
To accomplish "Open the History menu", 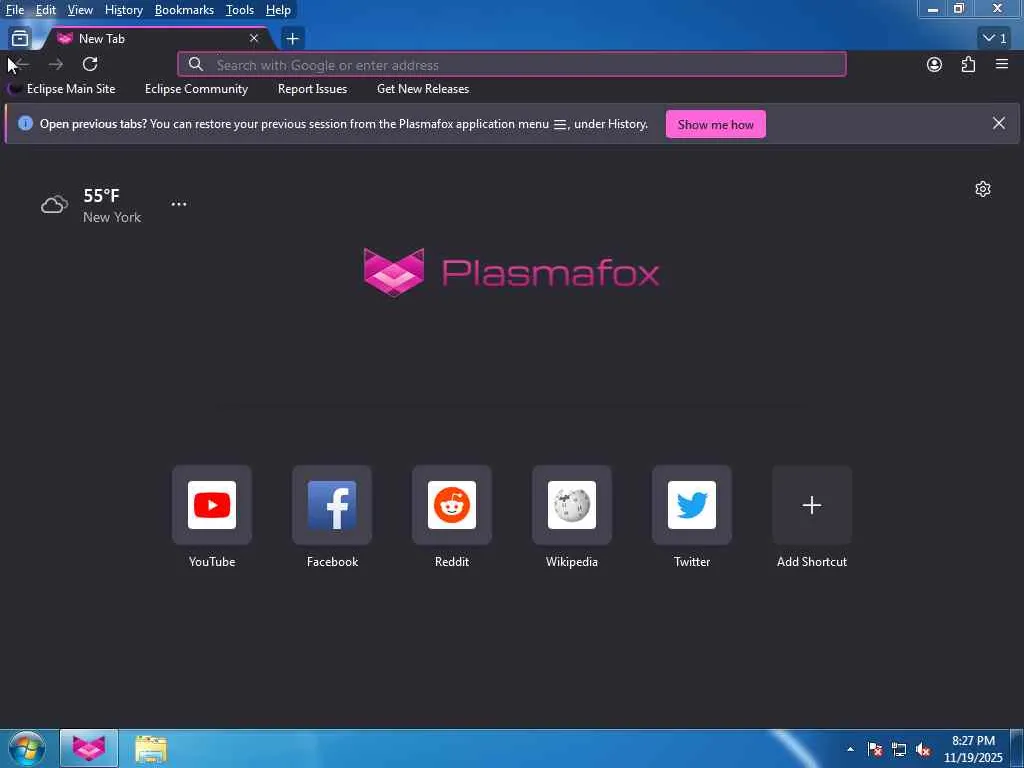I will pyautogui.click(x=123, y=10).
